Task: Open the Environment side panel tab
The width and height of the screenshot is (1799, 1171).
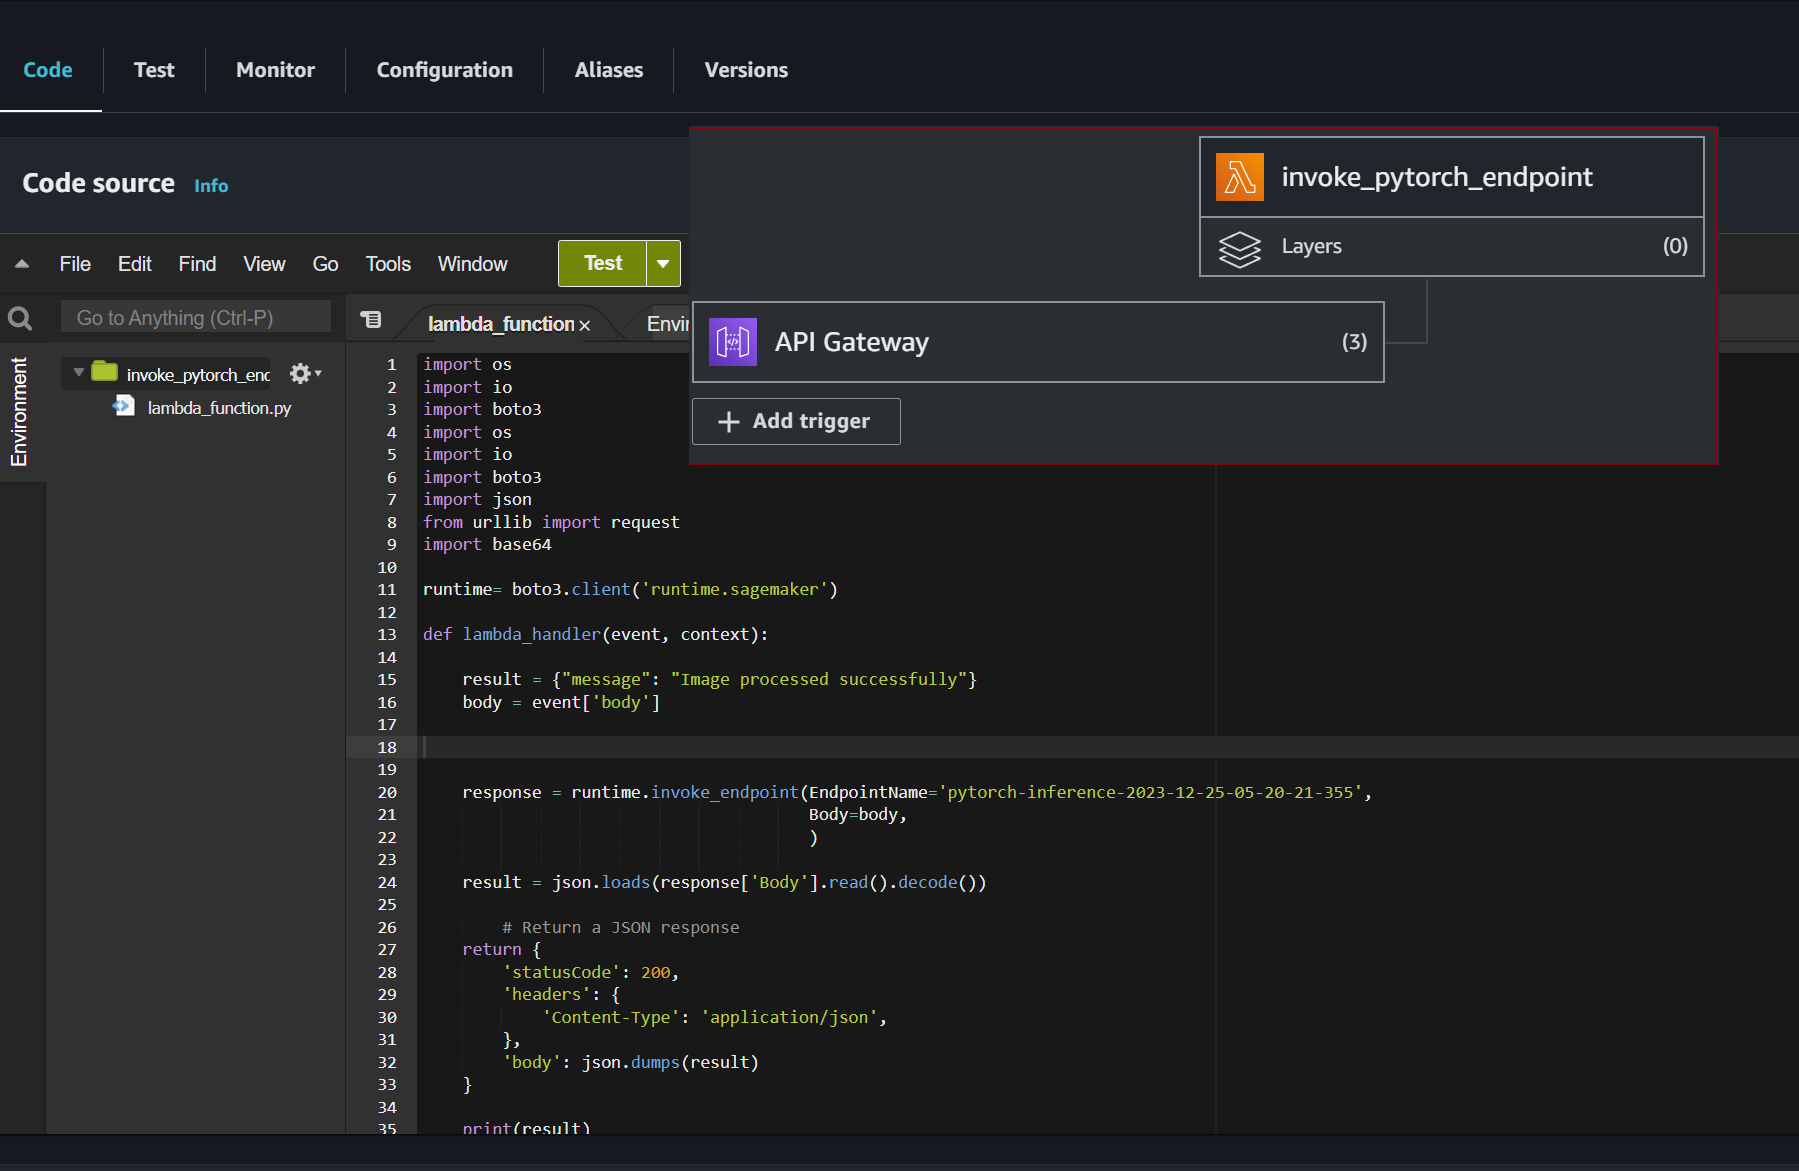Action: click(19, 411)
